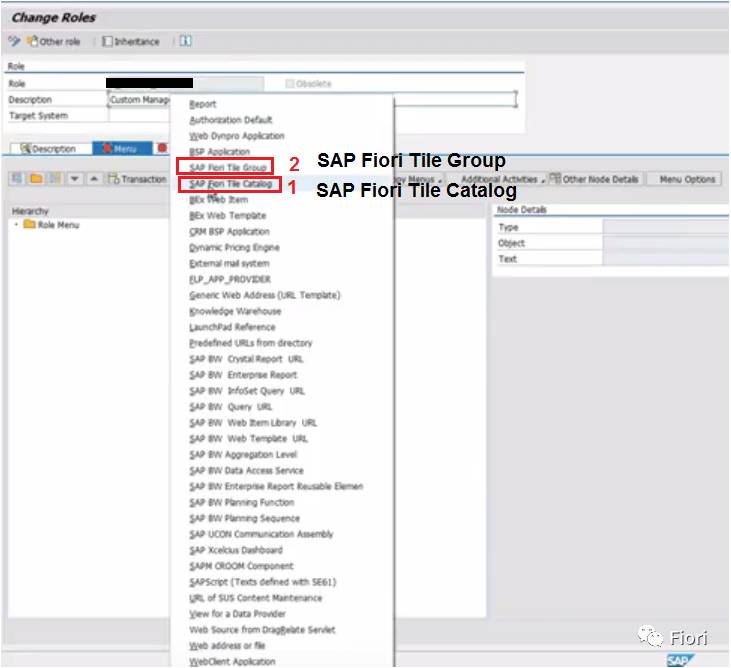Click the Inheritance toolbar button
Screen dimensions: 731x668
131,41
